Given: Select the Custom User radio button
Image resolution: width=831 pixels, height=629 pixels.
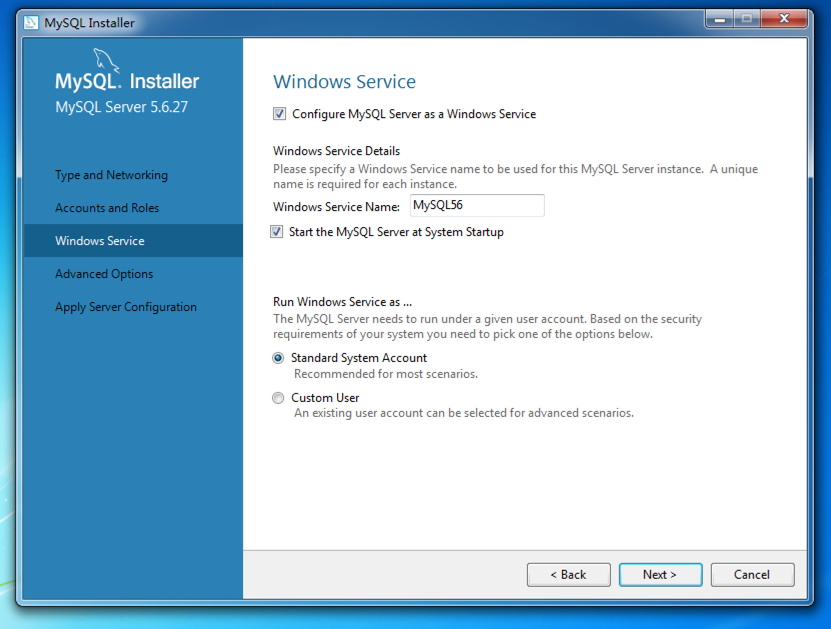Looking at the screenshot, I should (x=278, y=398).
